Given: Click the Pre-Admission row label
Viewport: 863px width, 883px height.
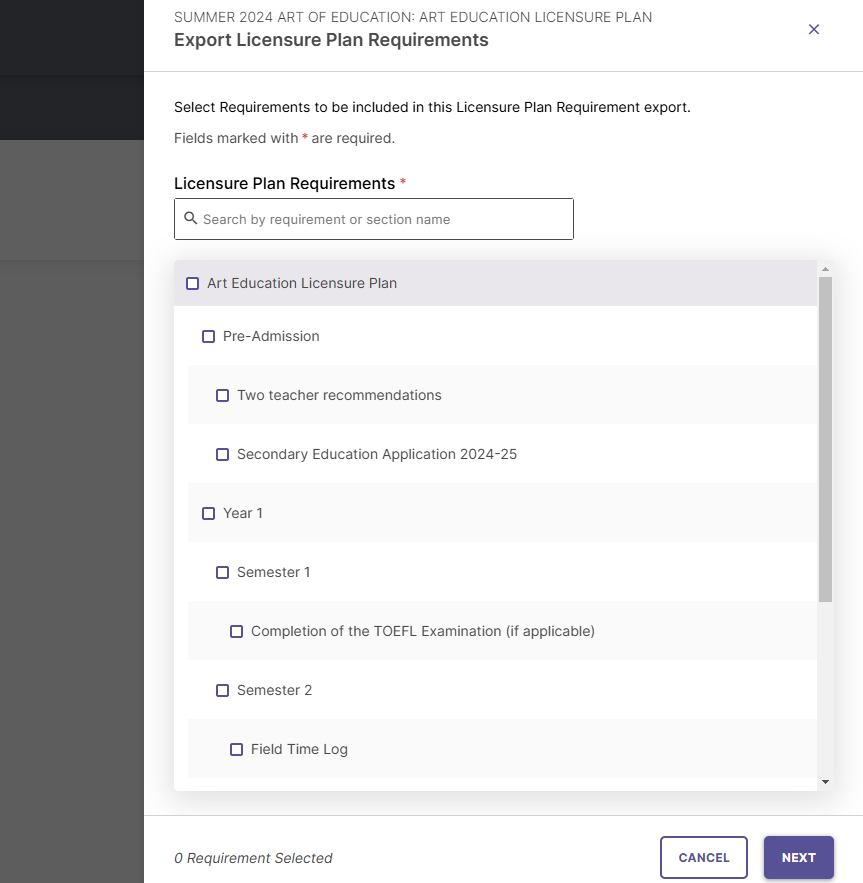Looking at the screenshot, I should 271,336.
